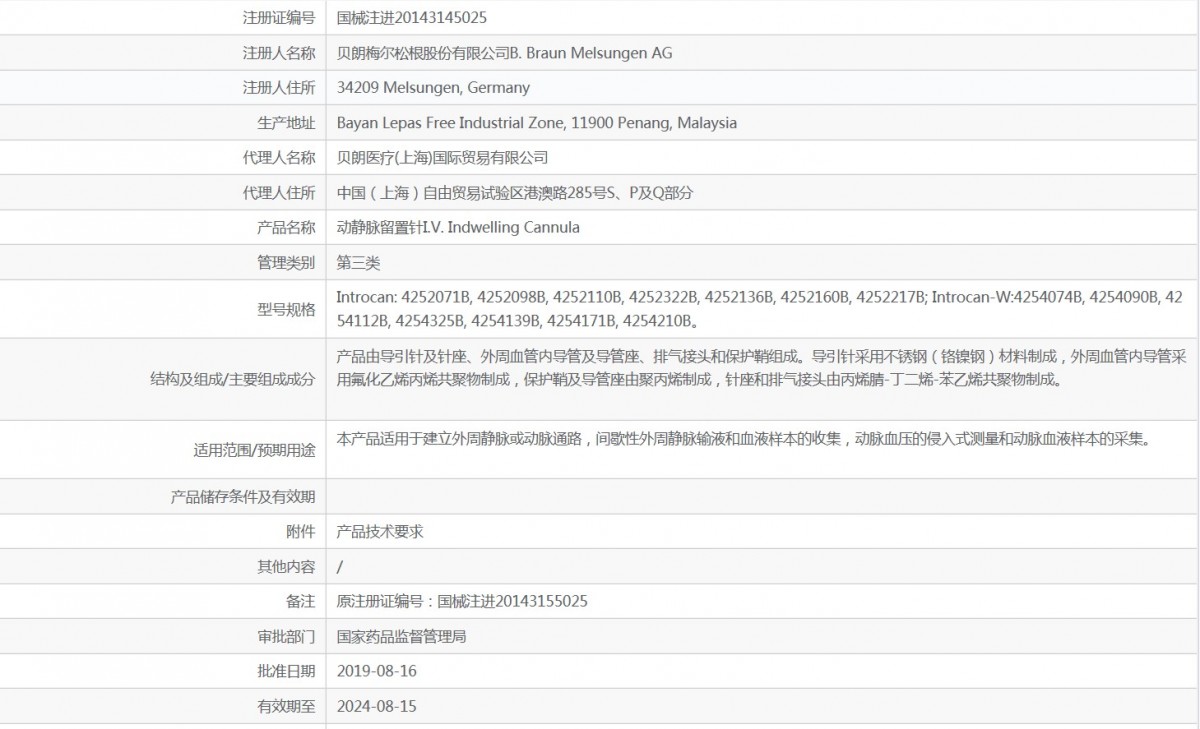Select agent name 贝朗医疗(上海)国际贸易有限公司
The image size is (1200, 729).
(x=443, y=158)
